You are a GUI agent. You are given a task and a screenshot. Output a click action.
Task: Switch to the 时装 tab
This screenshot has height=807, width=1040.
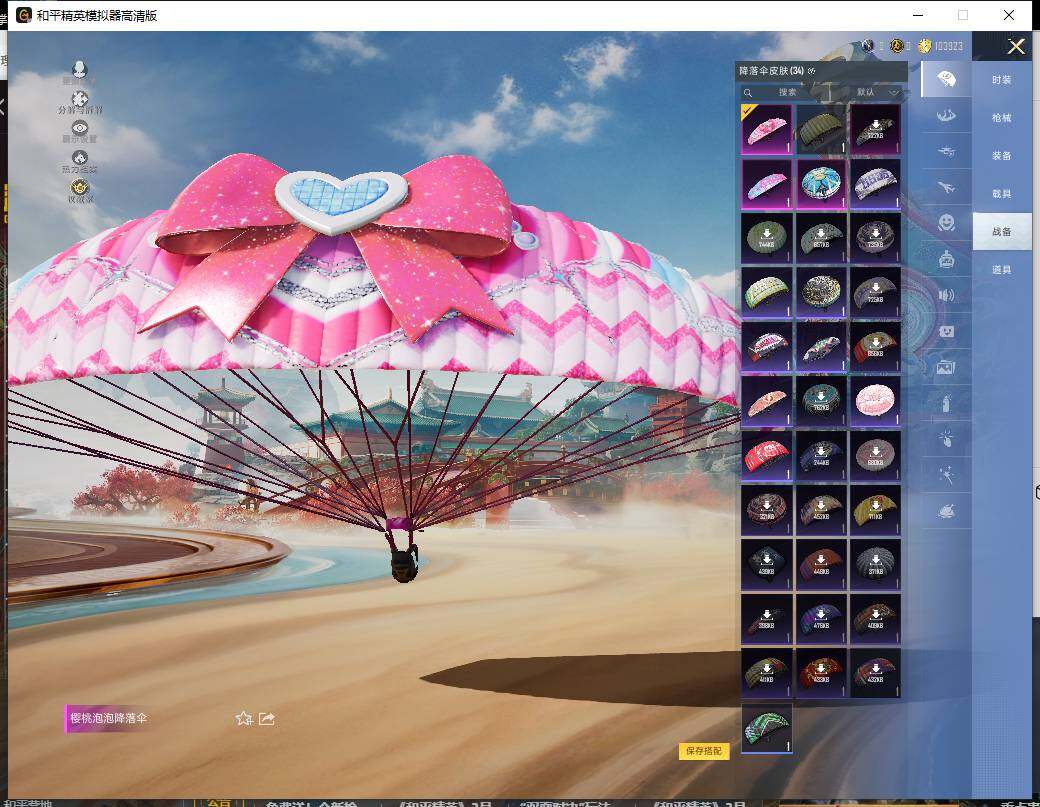pos(1002,80)
